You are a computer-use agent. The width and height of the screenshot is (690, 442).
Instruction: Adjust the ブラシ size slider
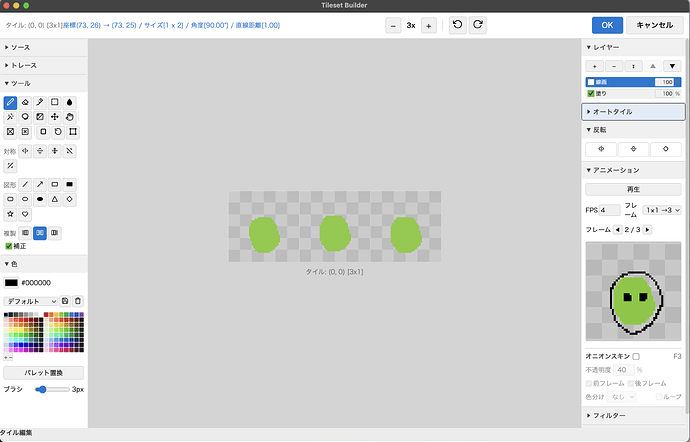(x=52, y=390)
